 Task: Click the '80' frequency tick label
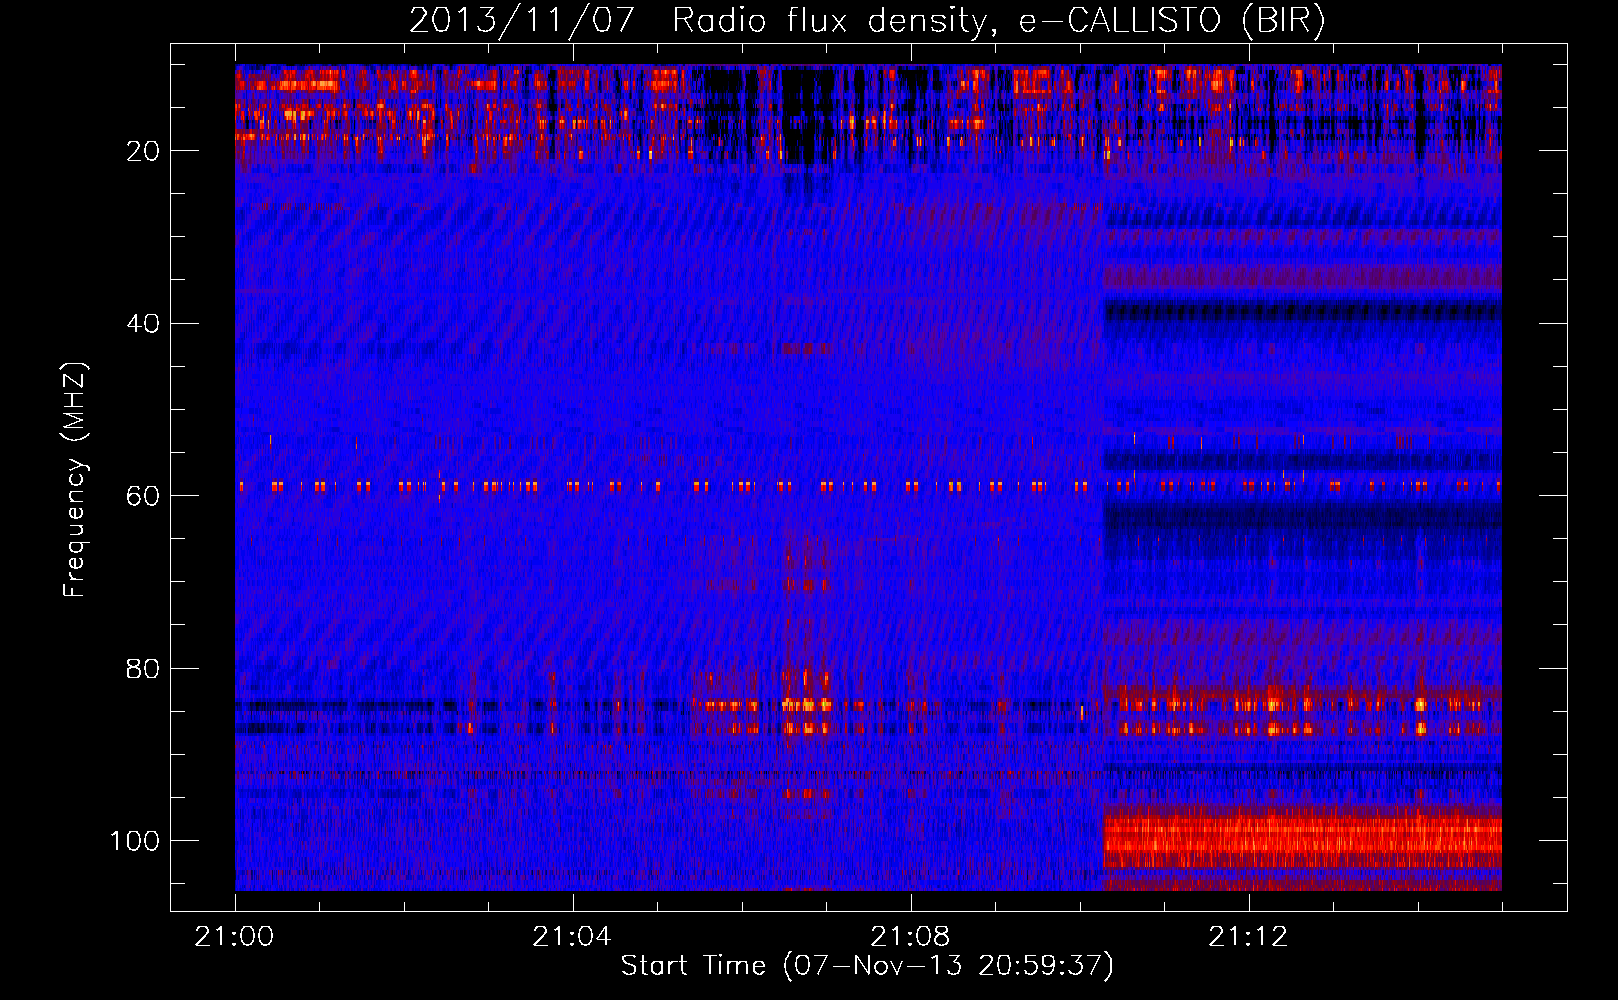(x=144, y=668)
